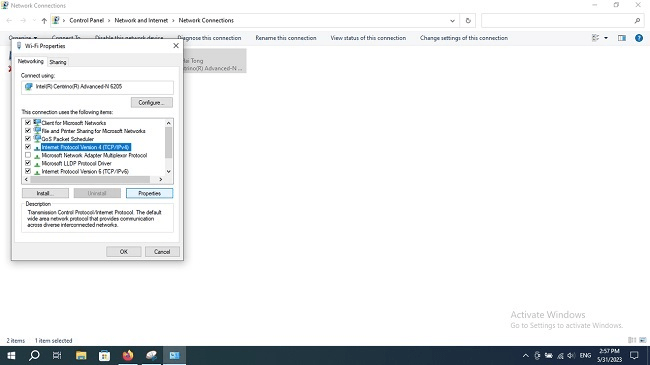Click the list scroll down arrow
Image resolution: width=650 pixels, height=365 pixels.
point(168,171)
